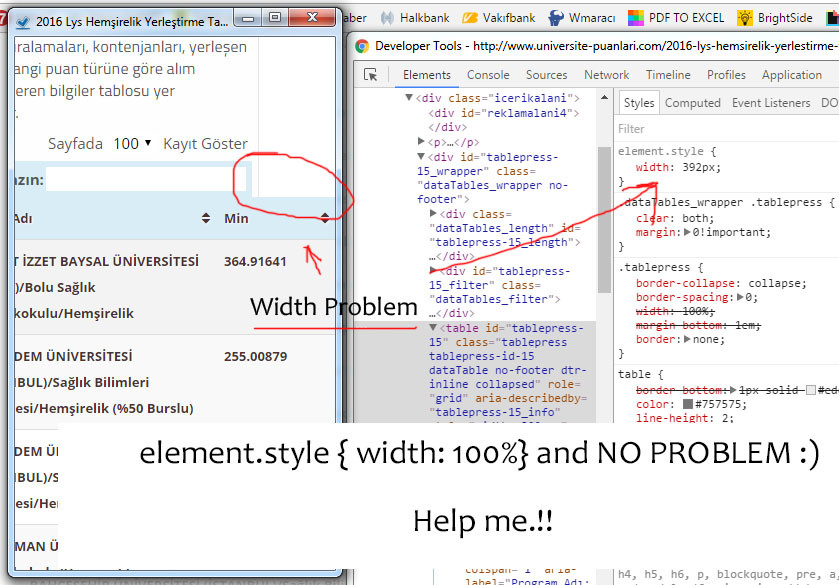Open the Application tab
This screenshot has height=585, width=839.
tap(791, 75)
